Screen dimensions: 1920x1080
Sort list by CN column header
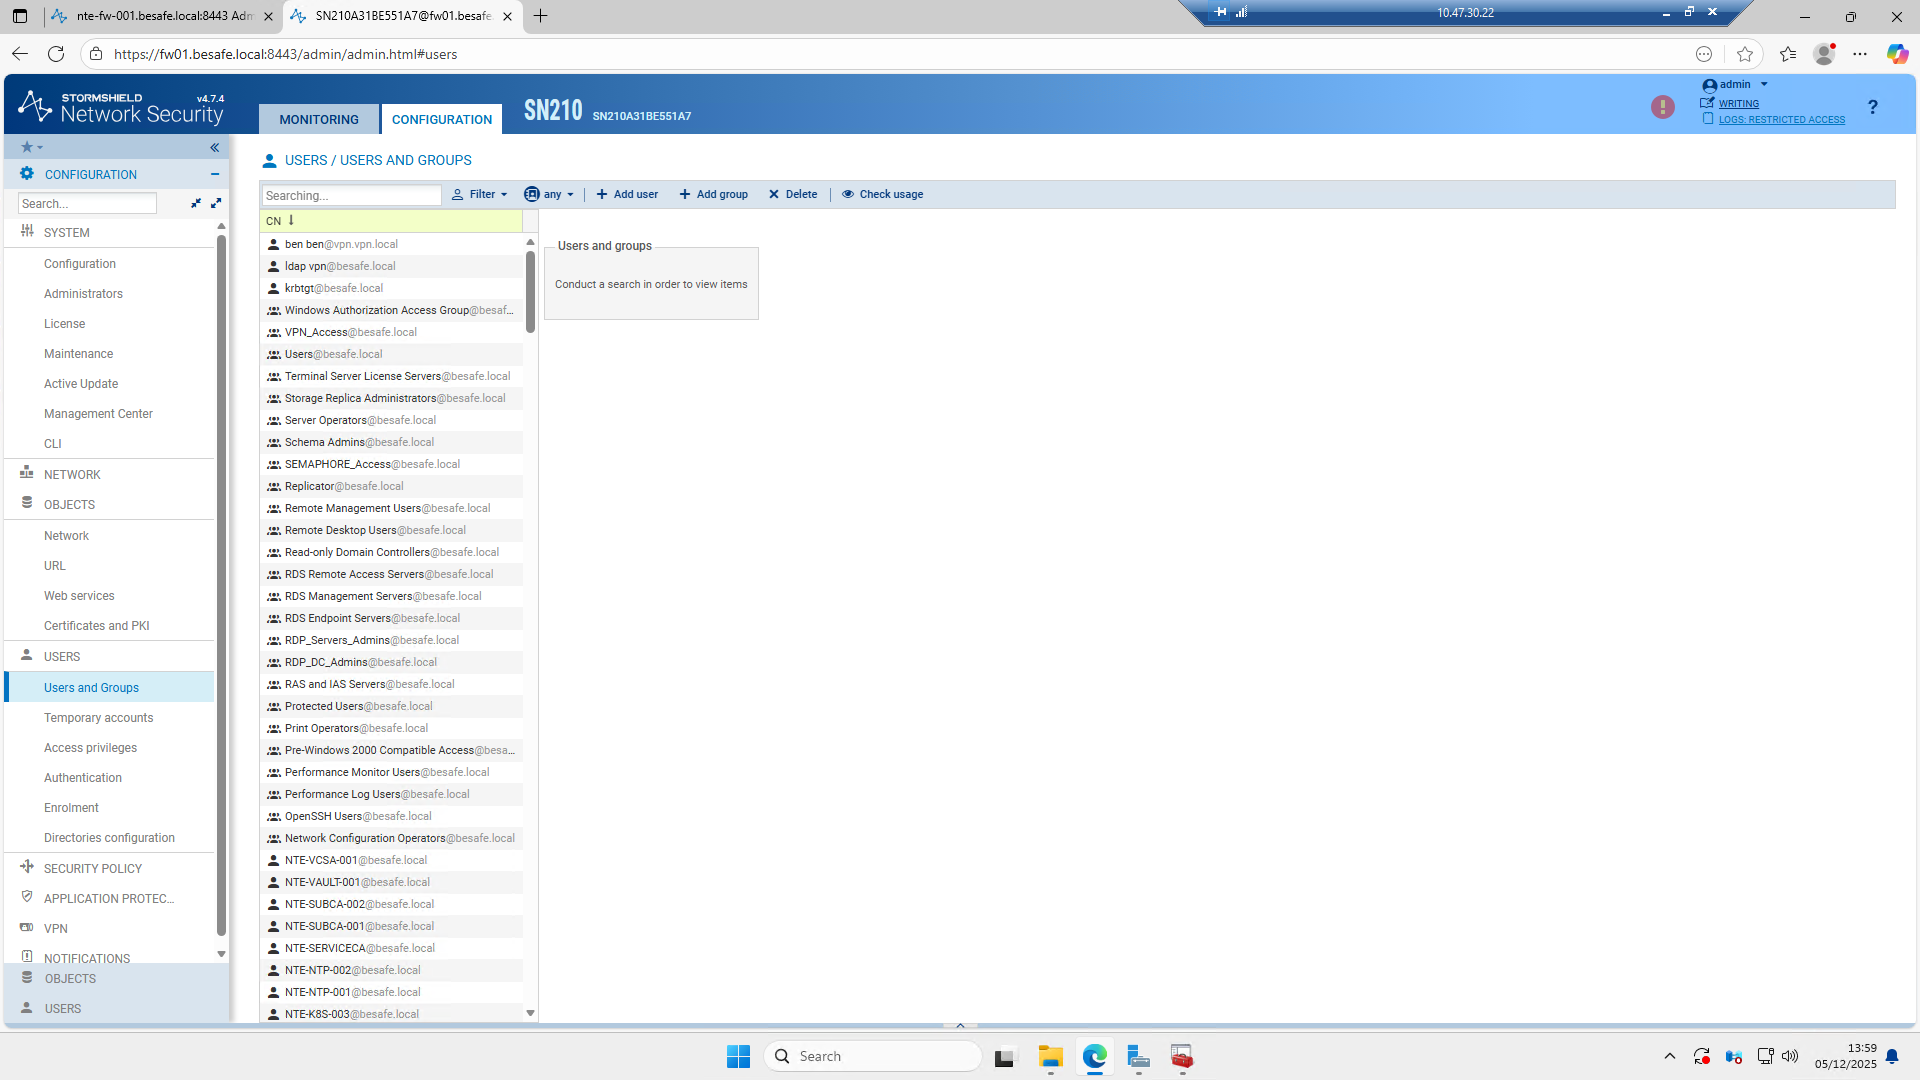[391, 221]
